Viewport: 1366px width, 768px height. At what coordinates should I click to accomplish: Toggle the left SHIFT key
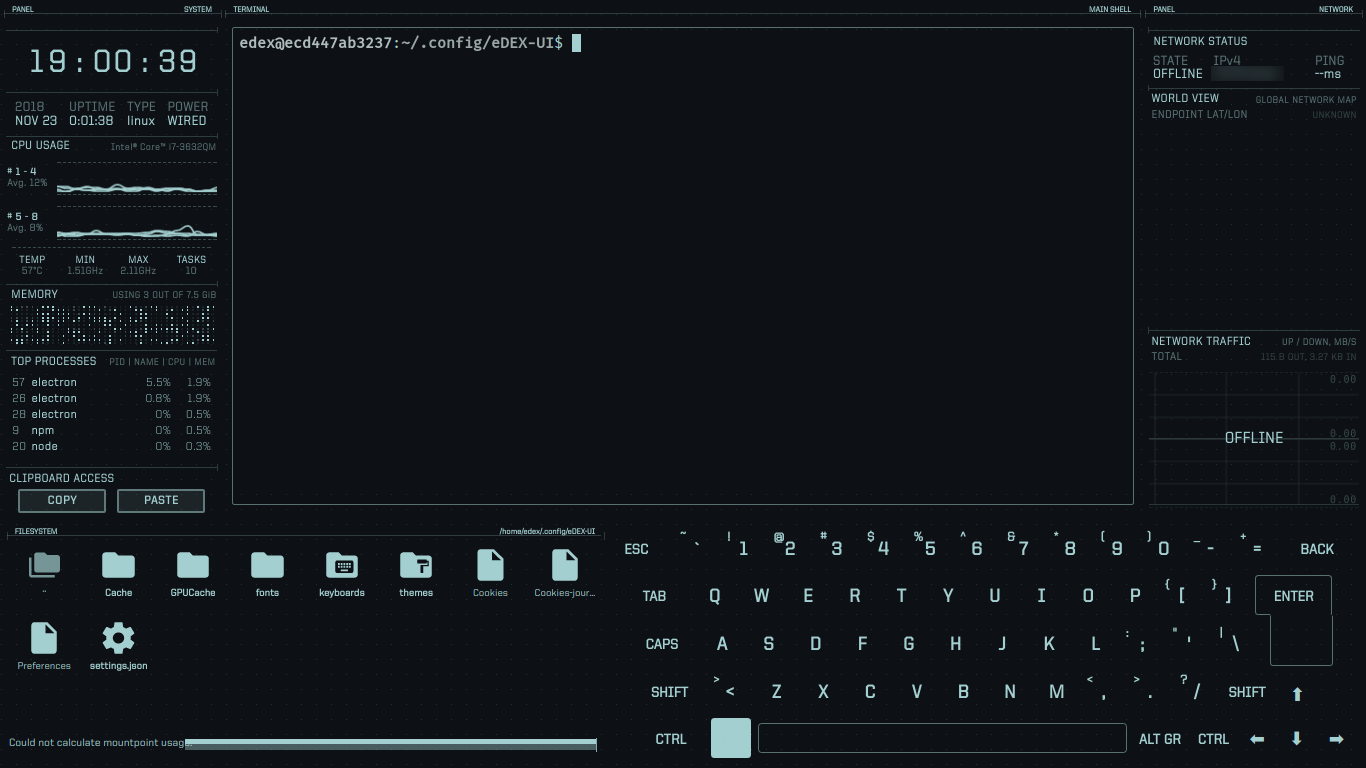tap(669, 692)
